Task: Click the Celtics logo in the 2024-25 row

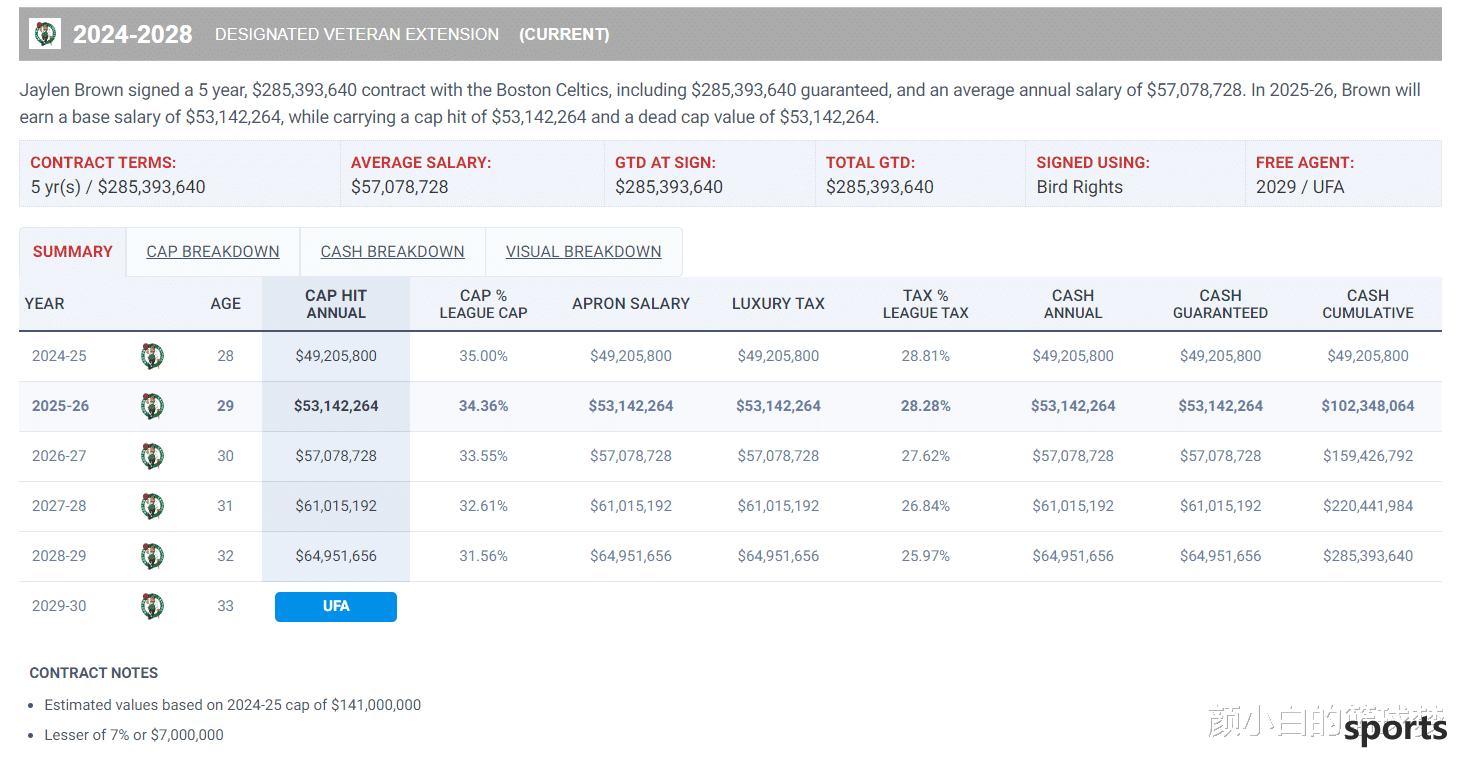Action: tap(152, 356)
